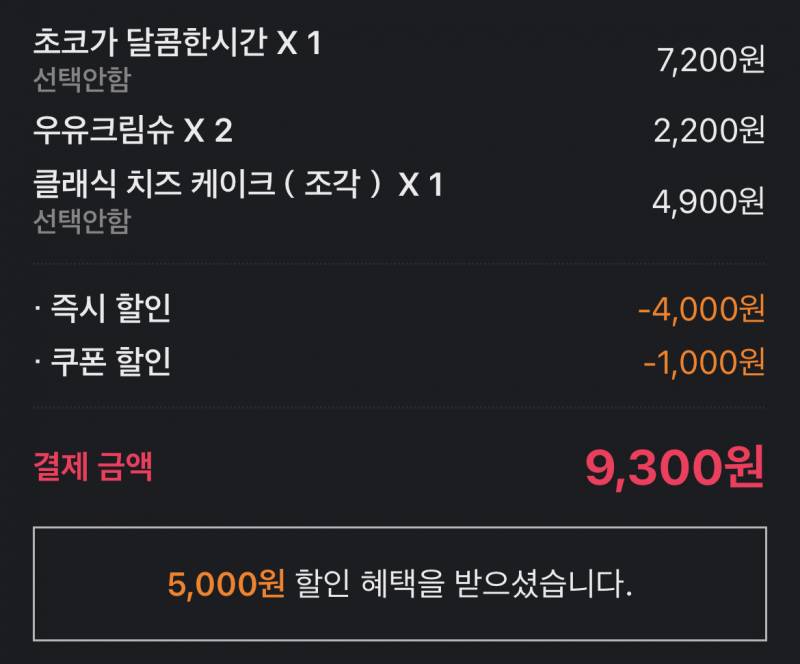Select 클래식 치즈 케이크 (조각) X 1

pyautogui.click(x=238, y=184)
